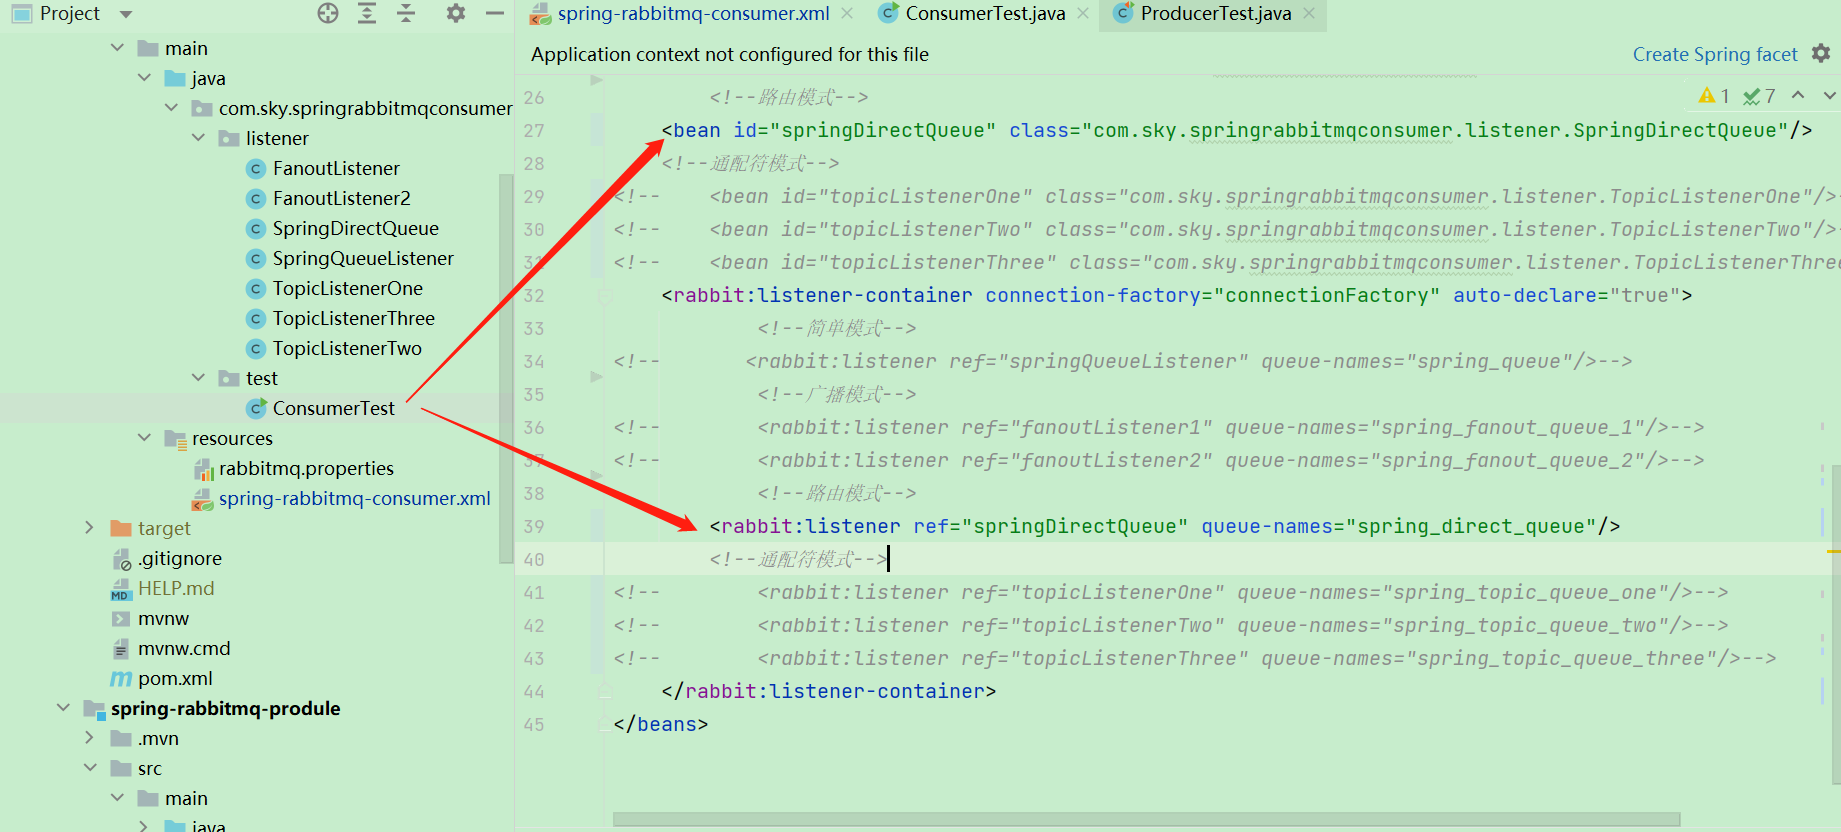Open spring-rabbitmq-consumer.xml in project tree

[x=354, y=498]
